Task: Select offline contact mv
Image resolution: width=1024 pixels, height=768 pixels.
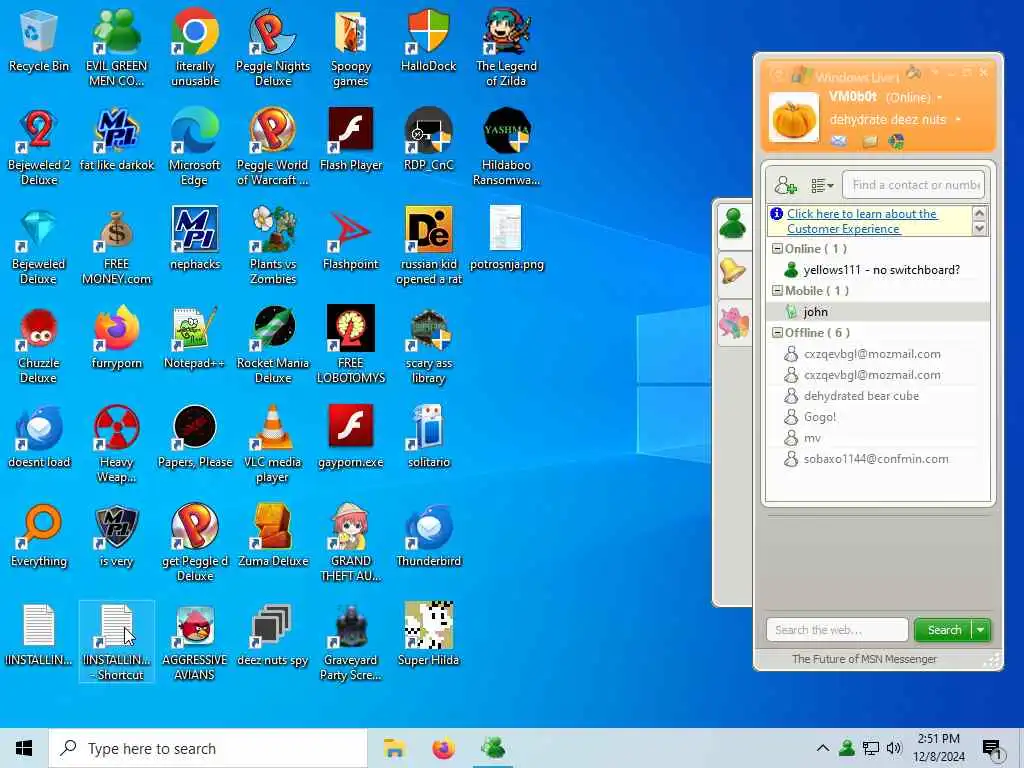Action: 877,438
